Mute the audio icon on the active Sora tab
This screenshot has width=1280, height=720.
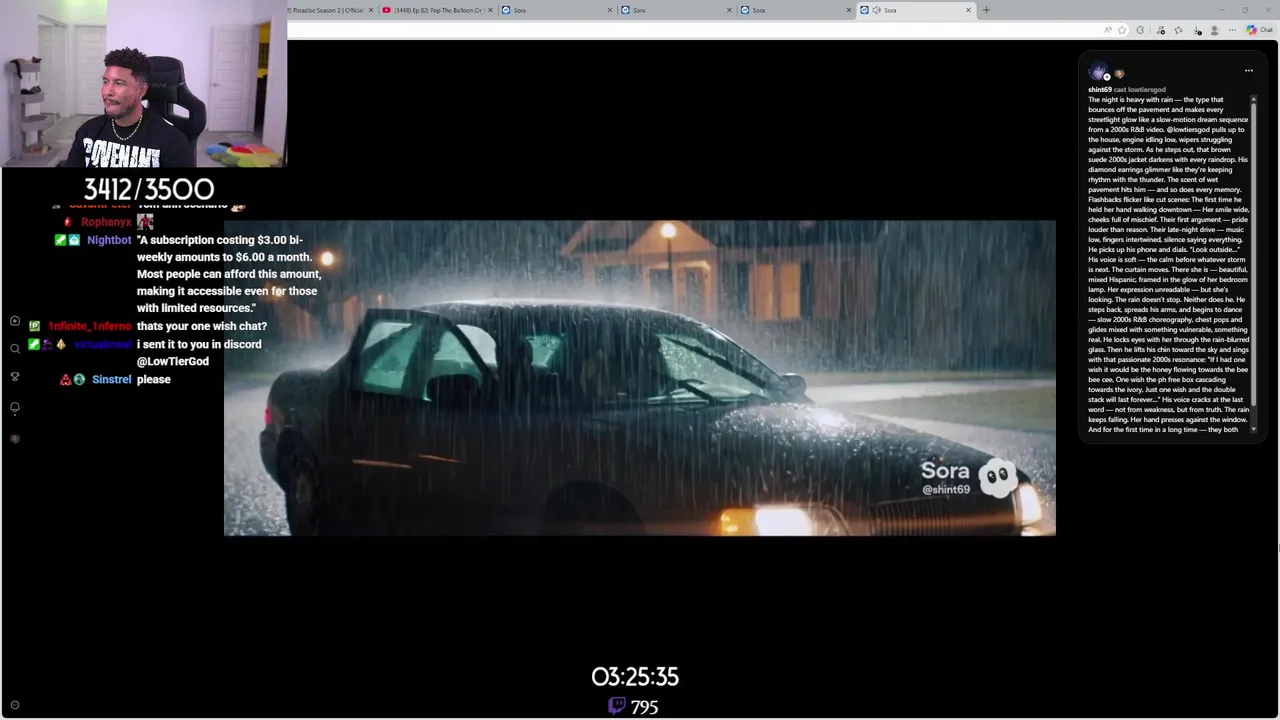click(x=876, y=10)
